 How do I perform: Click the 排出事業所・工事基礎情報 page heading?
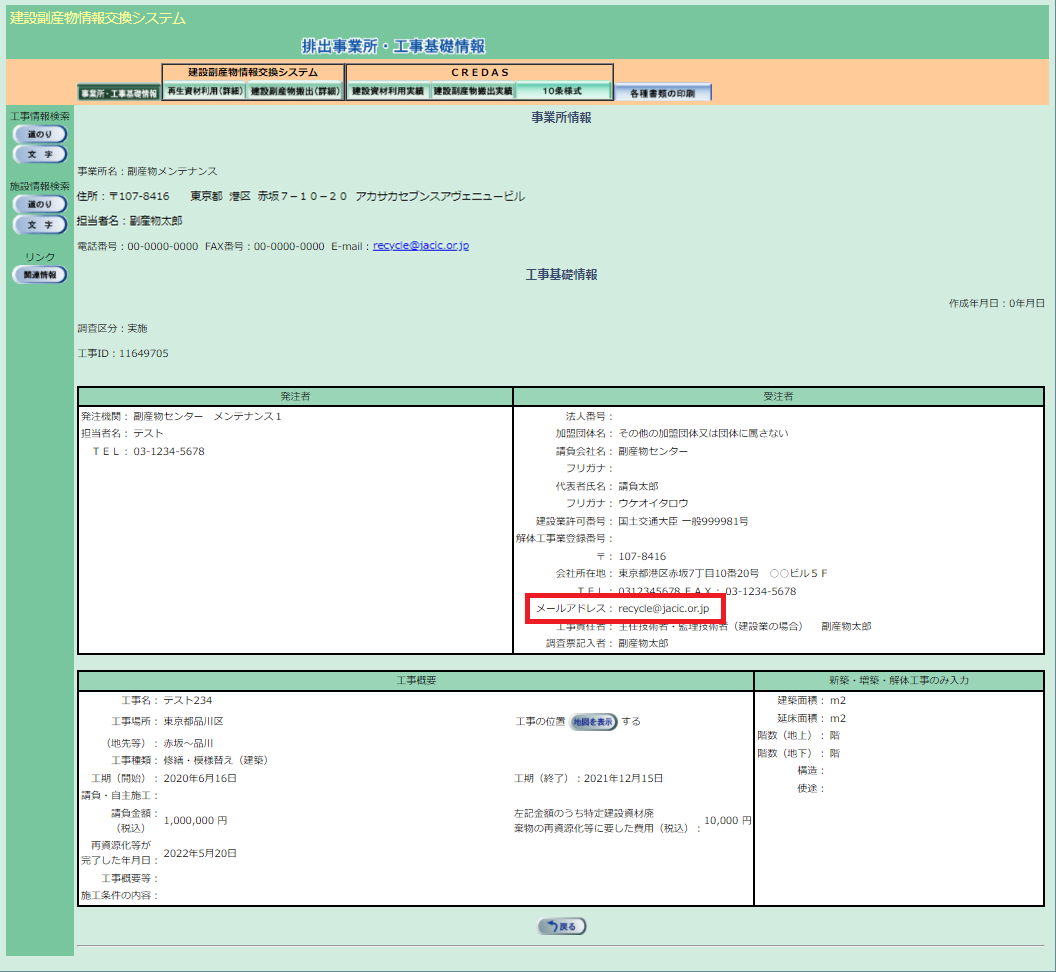[x=393, y=46]
